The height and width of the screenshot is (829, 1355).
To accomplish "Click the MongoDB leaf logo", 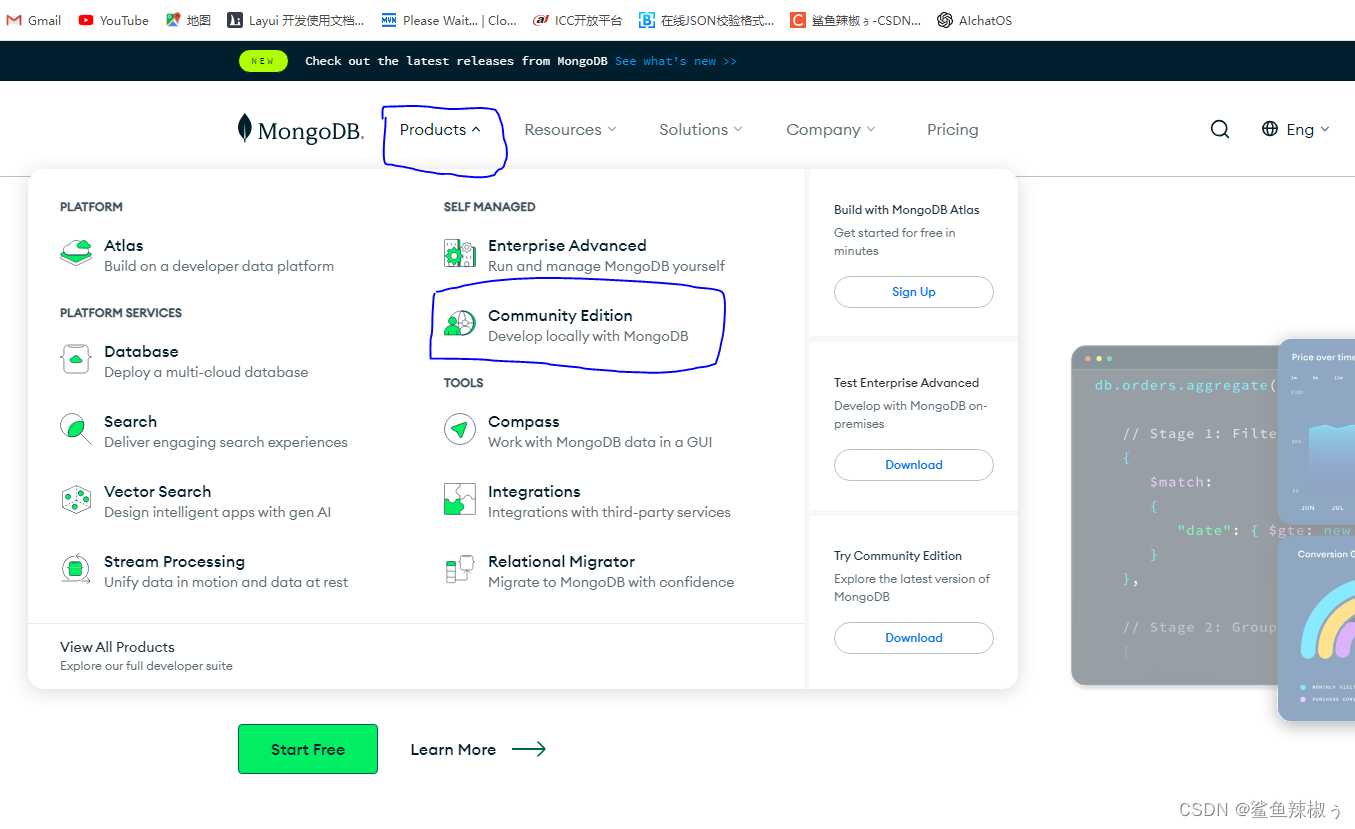I will pos(243,127).
